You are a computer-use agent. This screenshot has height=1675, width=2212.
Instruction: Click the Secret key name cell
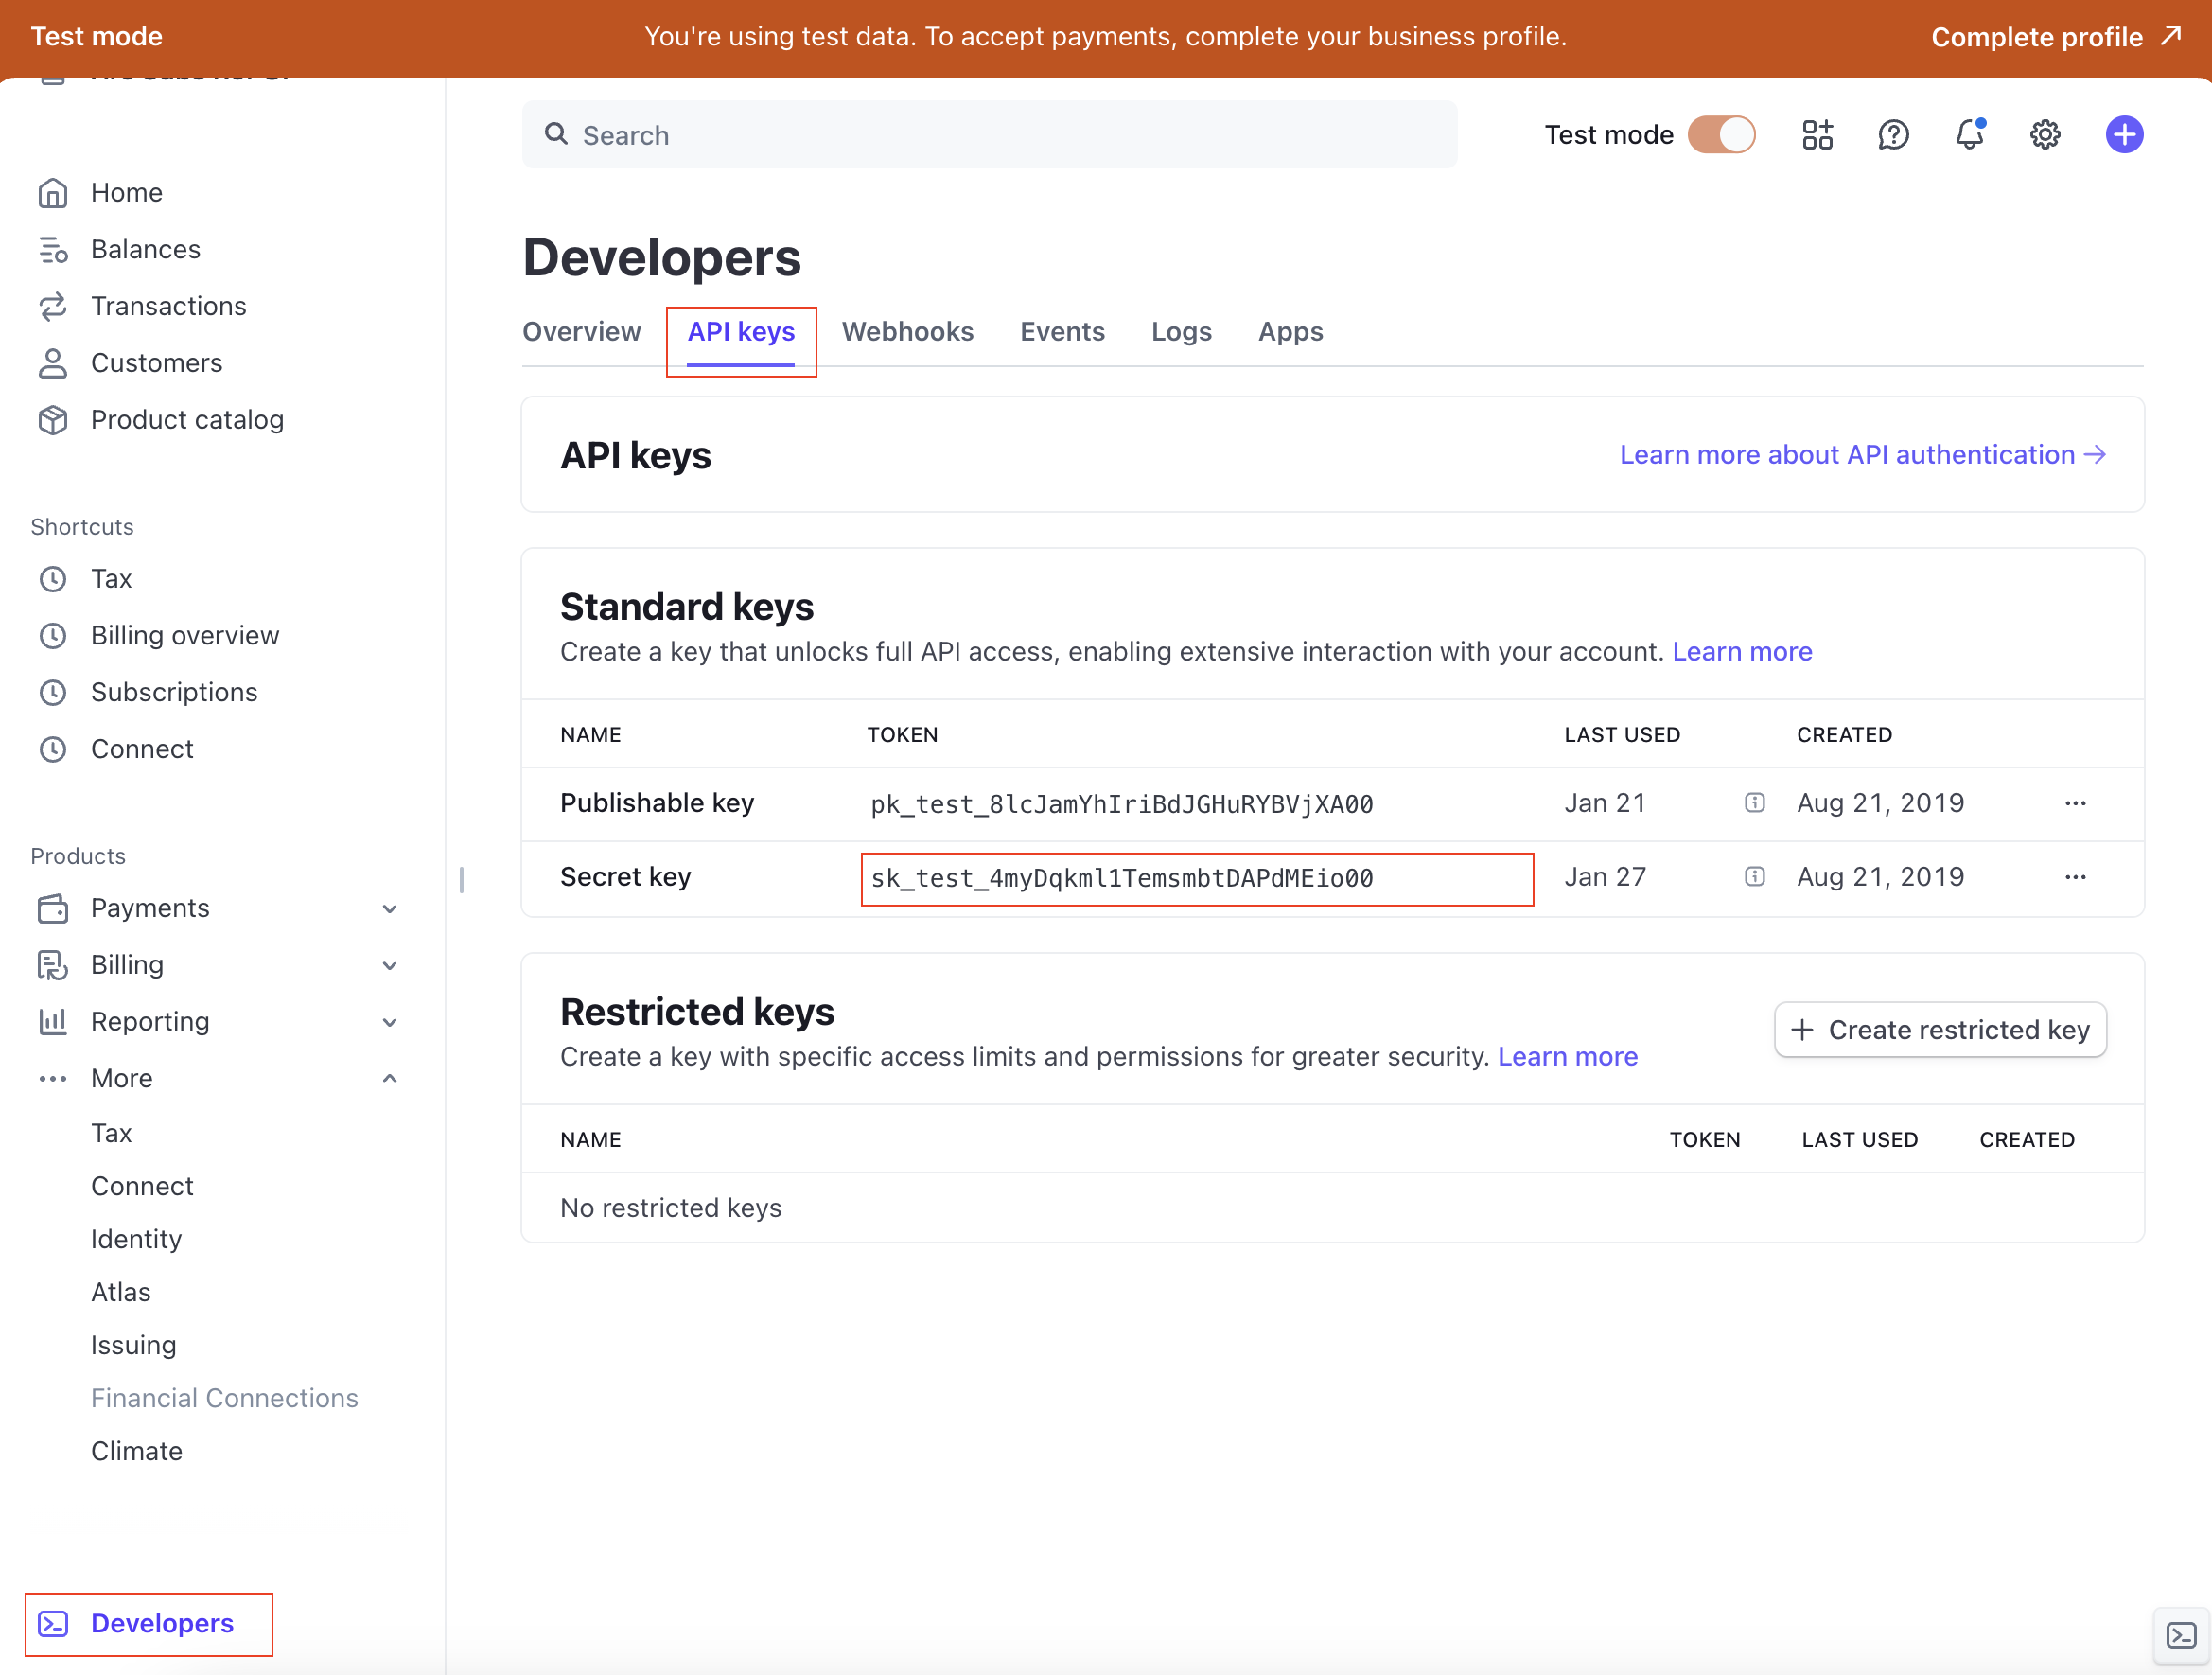tap(625, 877)
